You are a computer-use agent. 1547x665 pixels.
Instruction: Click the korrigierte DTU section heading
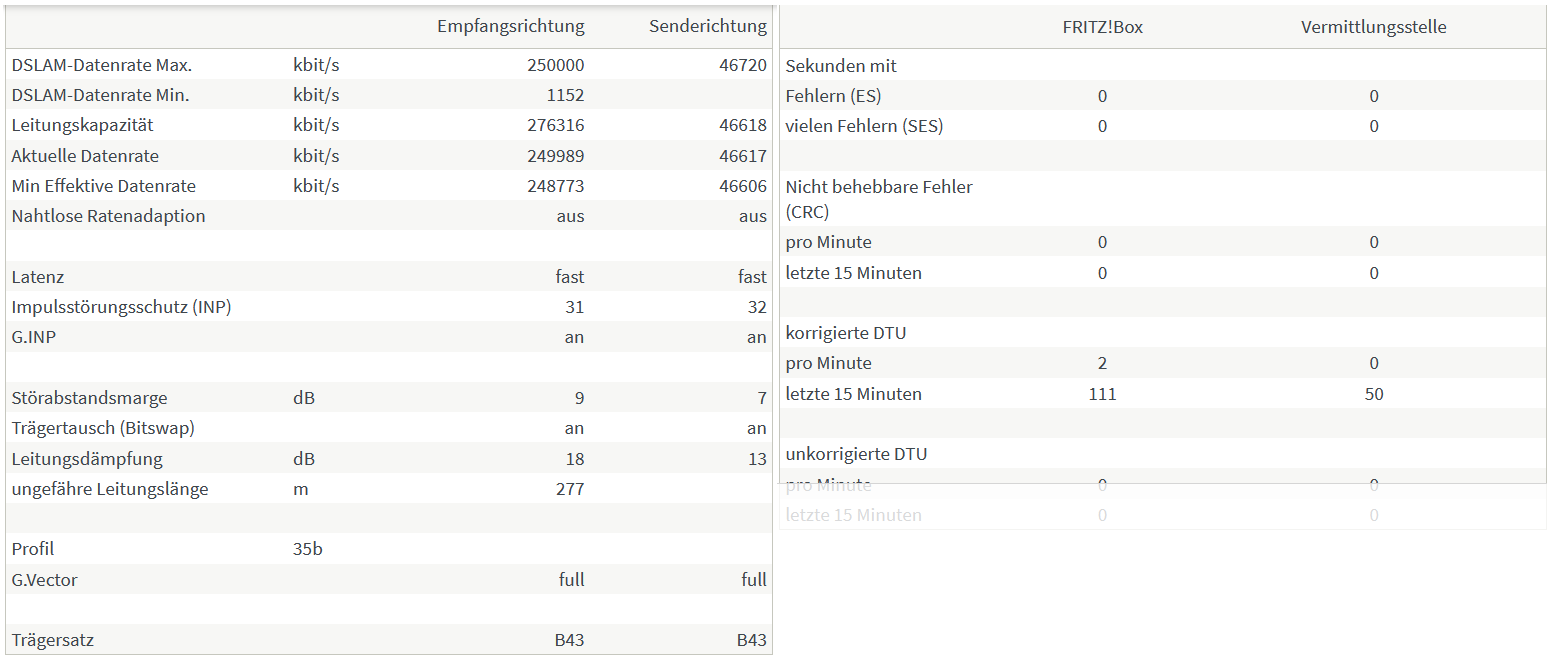846,333
